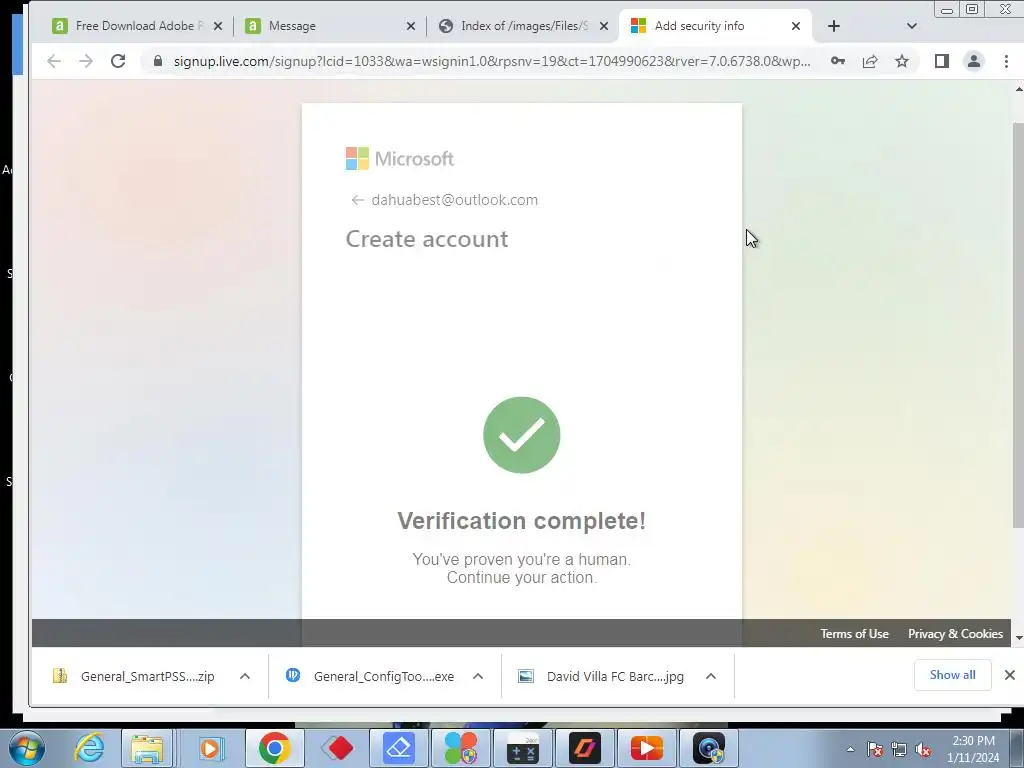The width and height of the screenshot is (1024, 768).
Task: Open the colorful circles taskbar app
Action: click(460, 748)
